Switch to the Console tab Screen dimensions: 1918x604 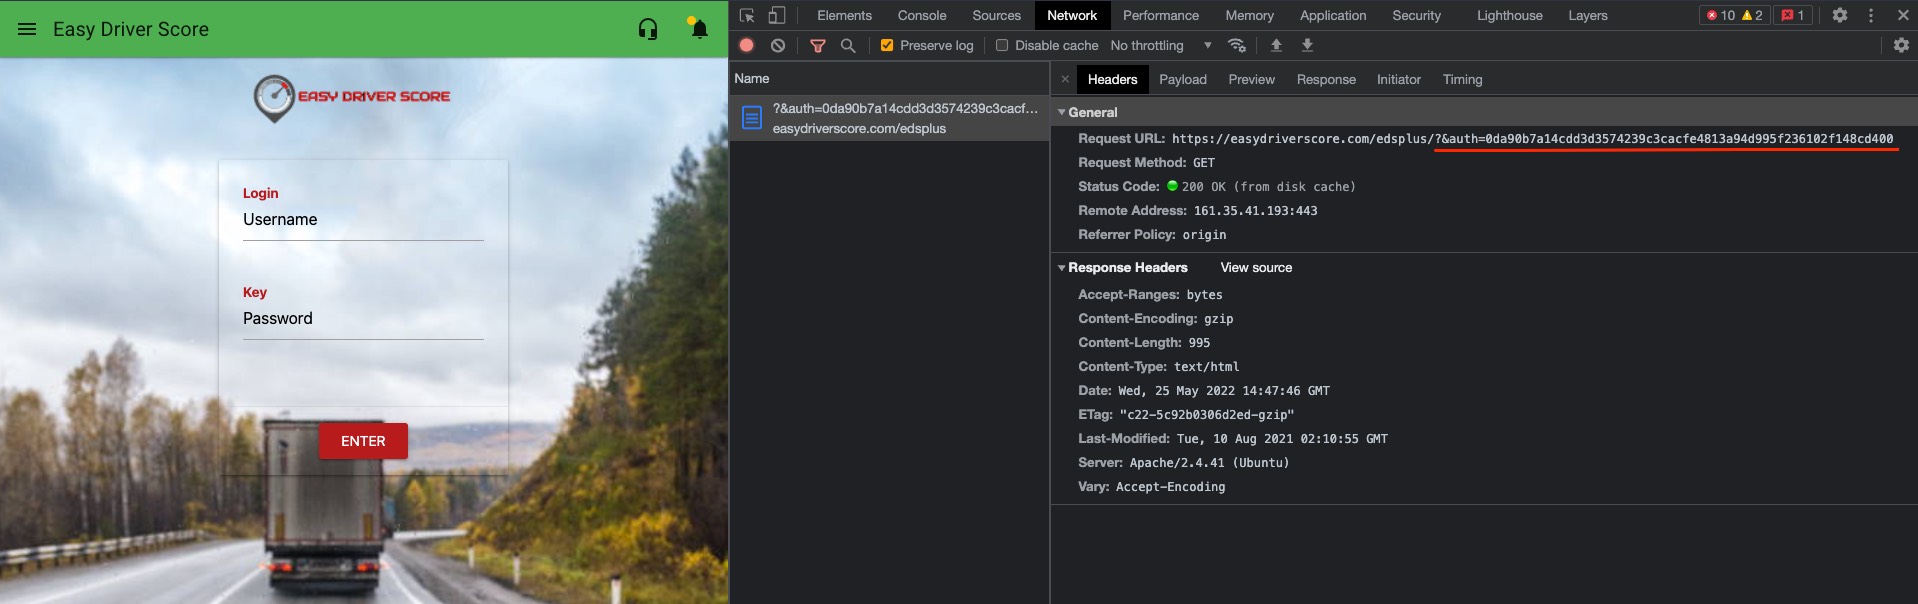point(922,15)
